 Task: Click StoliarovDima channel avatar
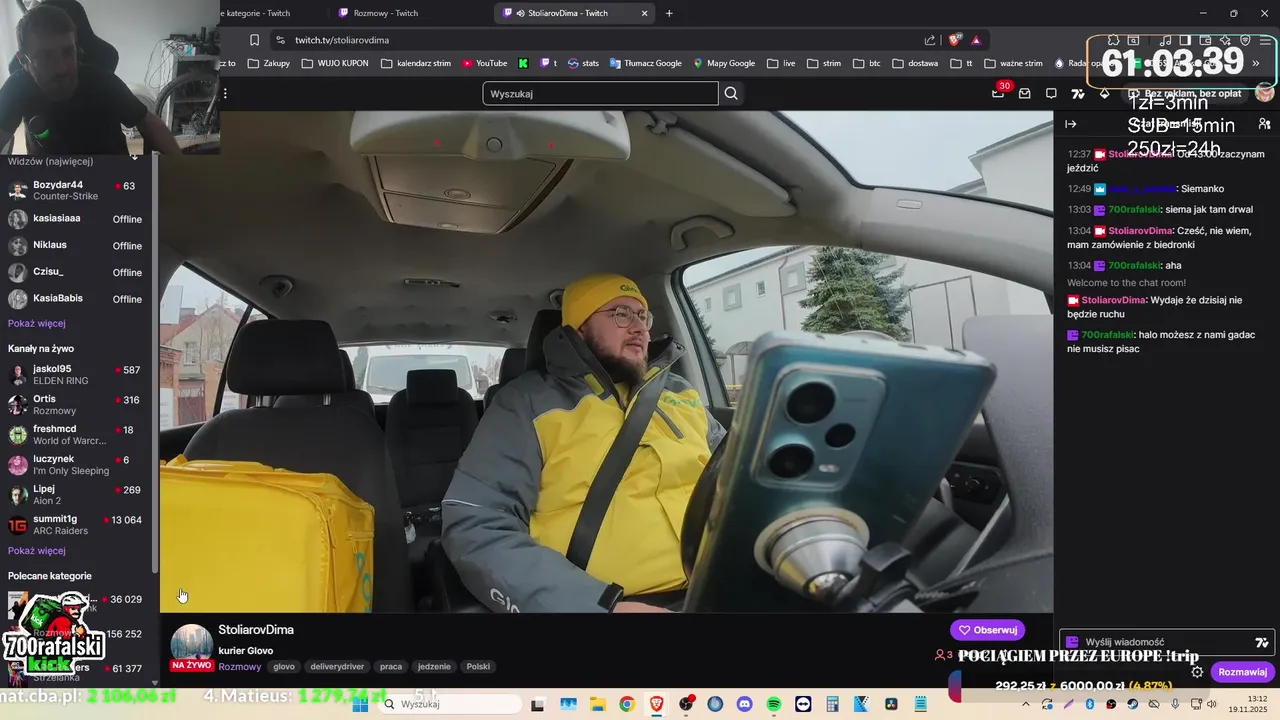191,643
